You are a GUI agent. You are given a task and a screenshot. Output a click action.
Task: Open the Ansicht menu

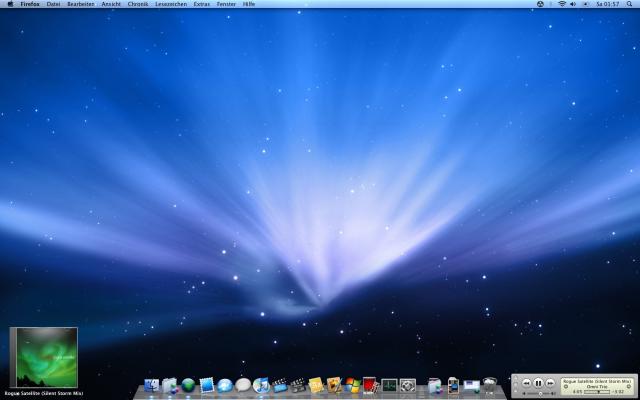coord(111,4)
